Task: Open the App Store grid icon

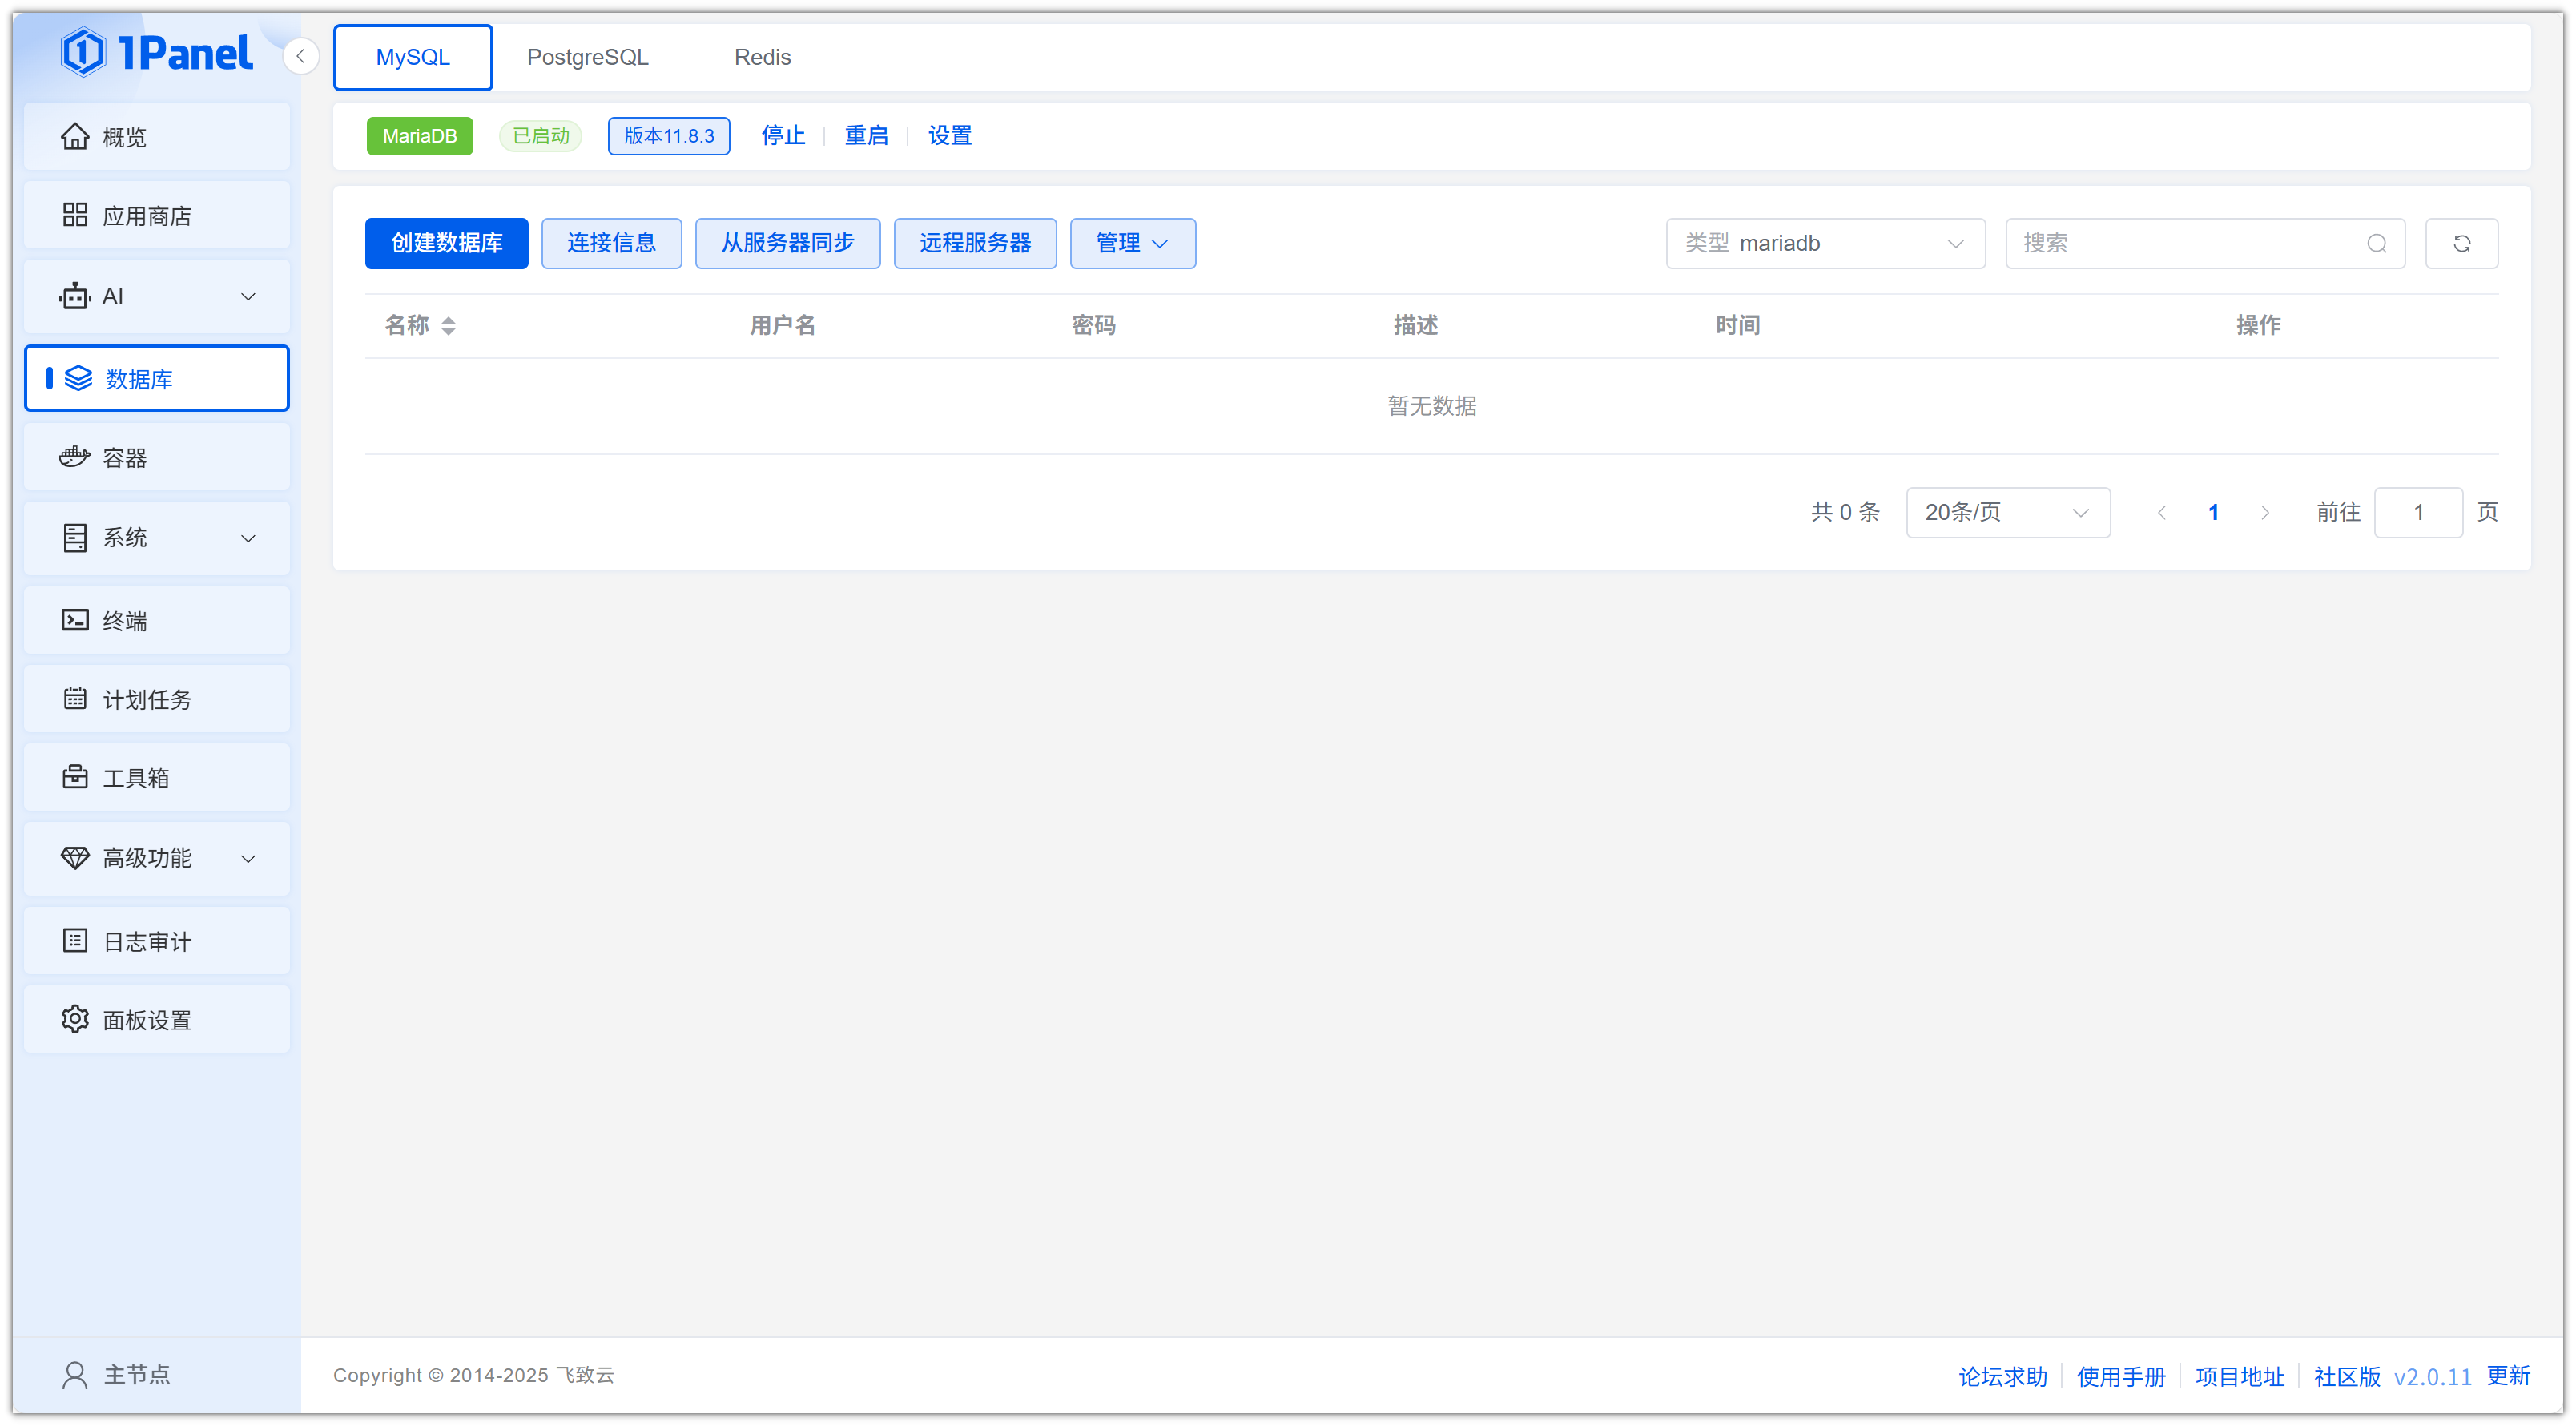Action: point(75,215)
